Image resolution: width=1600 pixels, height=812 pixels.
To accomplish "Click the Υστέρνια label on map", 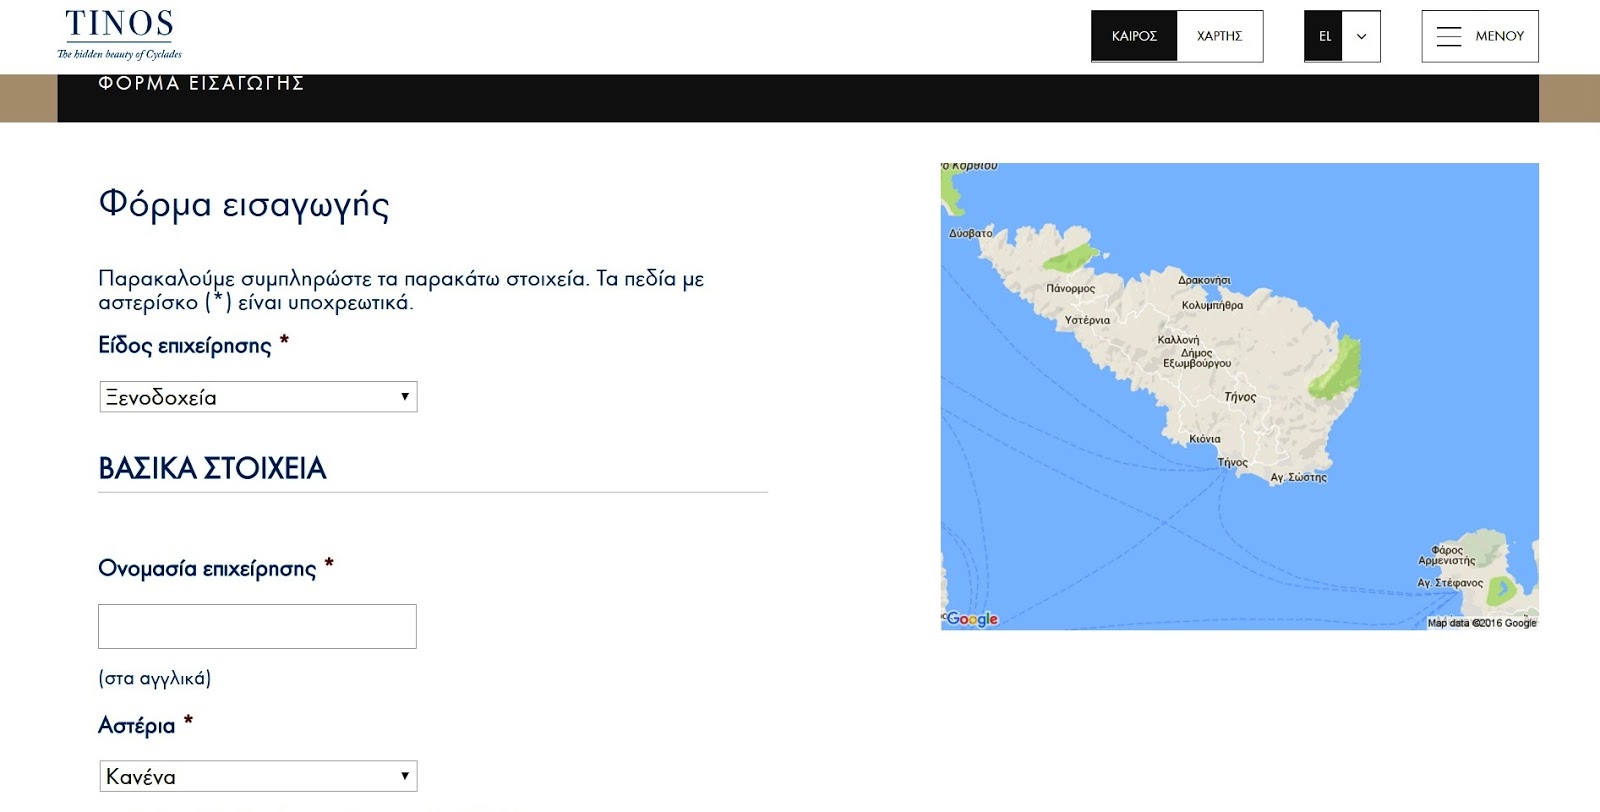I will [1087, 321].
